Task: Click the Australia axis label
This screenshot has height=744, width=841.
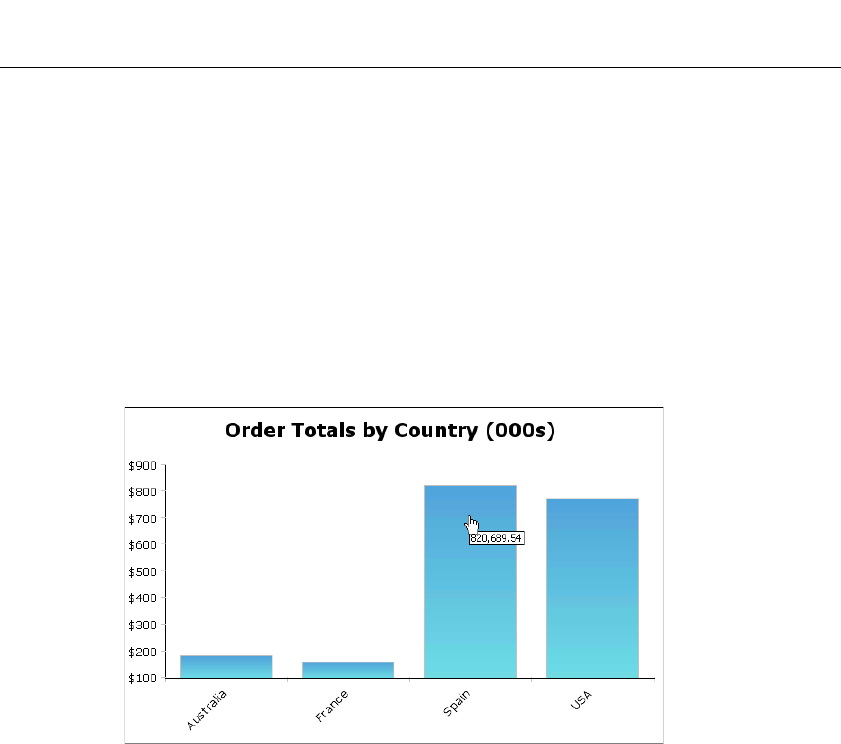Action: pyautogui.click(x=206, y=710)
